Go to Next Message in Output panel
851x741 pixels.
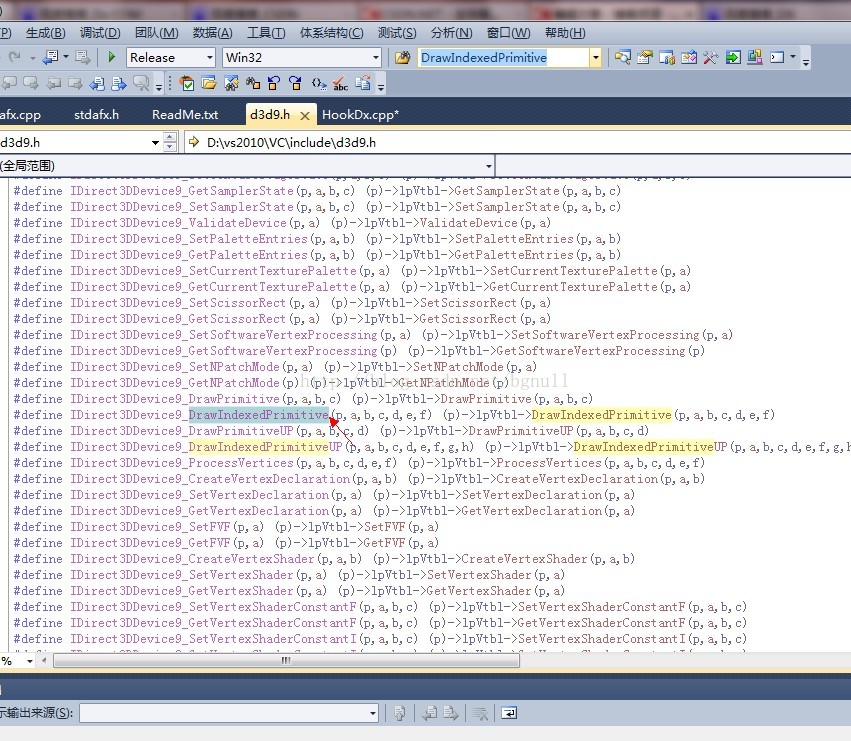[x=452, y=713]
